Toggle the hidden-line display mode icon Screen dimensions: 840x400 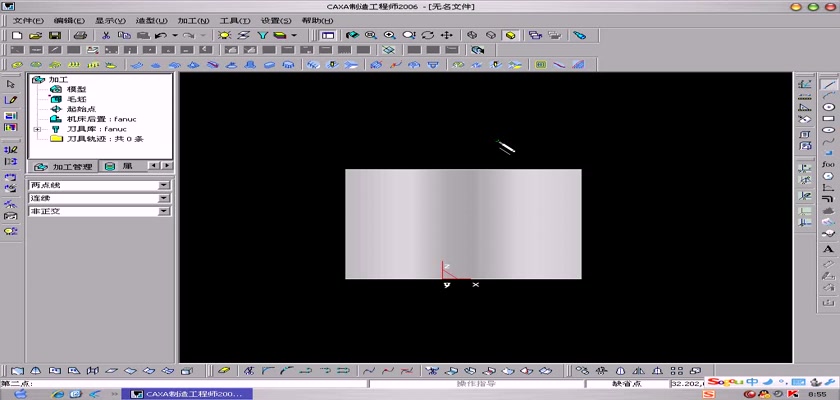point(491,35)
